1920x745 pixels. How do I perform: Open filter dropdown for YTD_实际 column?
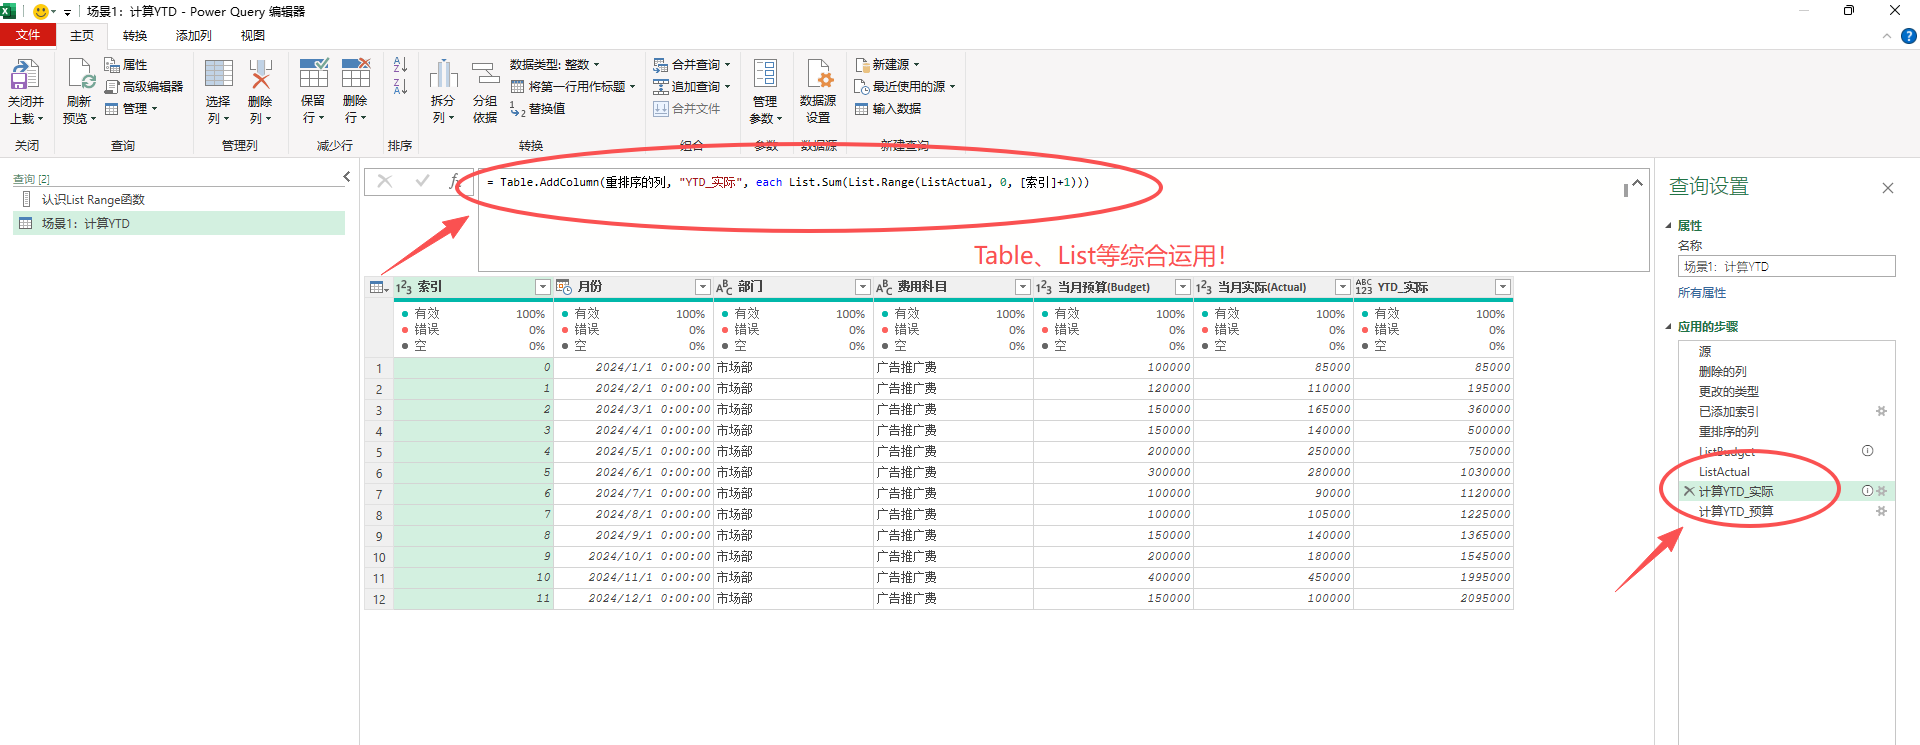[x=1502, y=287]
